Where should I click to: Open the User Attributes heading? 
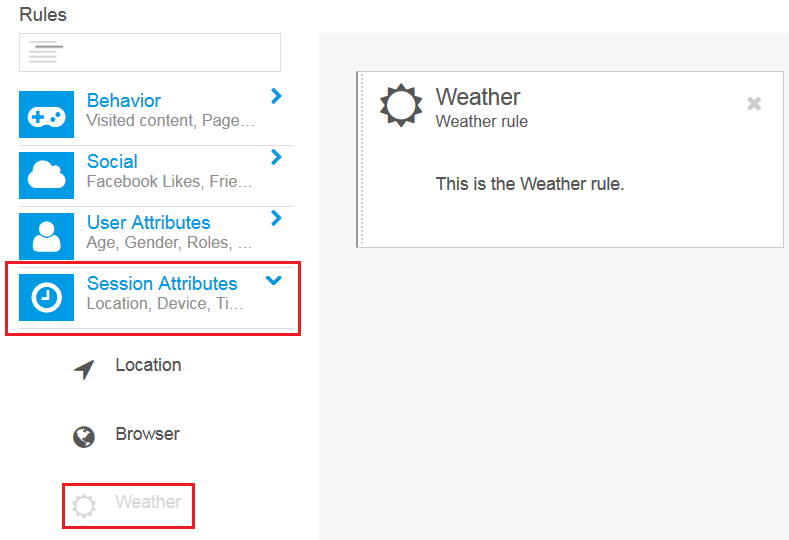point(148,222)
